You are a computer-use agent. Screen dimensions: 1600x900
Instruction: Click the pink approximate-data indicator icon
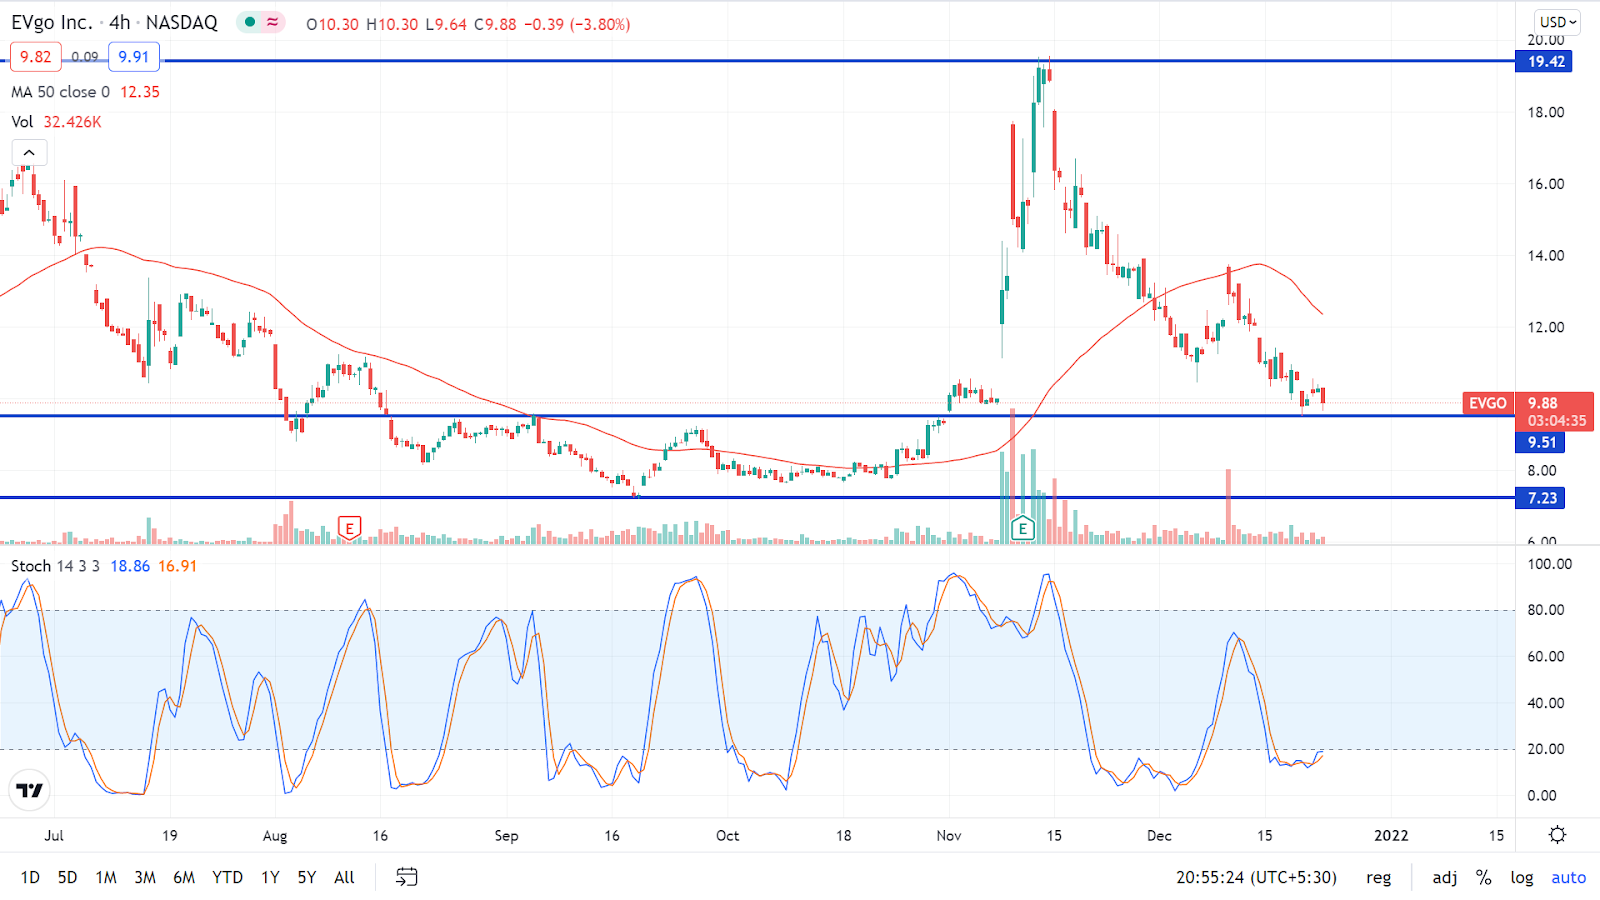point(272,22)
